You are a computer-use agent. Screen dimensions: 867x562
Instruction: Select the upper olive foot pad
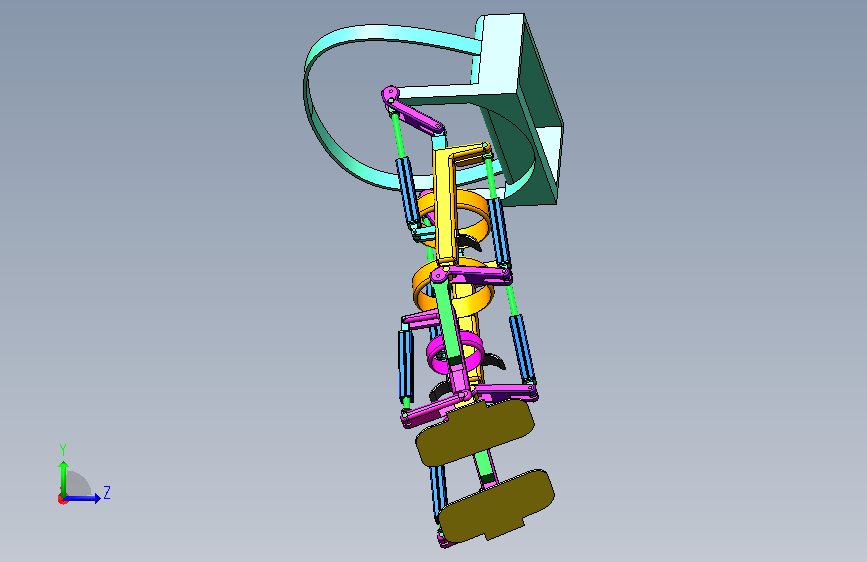474,432
